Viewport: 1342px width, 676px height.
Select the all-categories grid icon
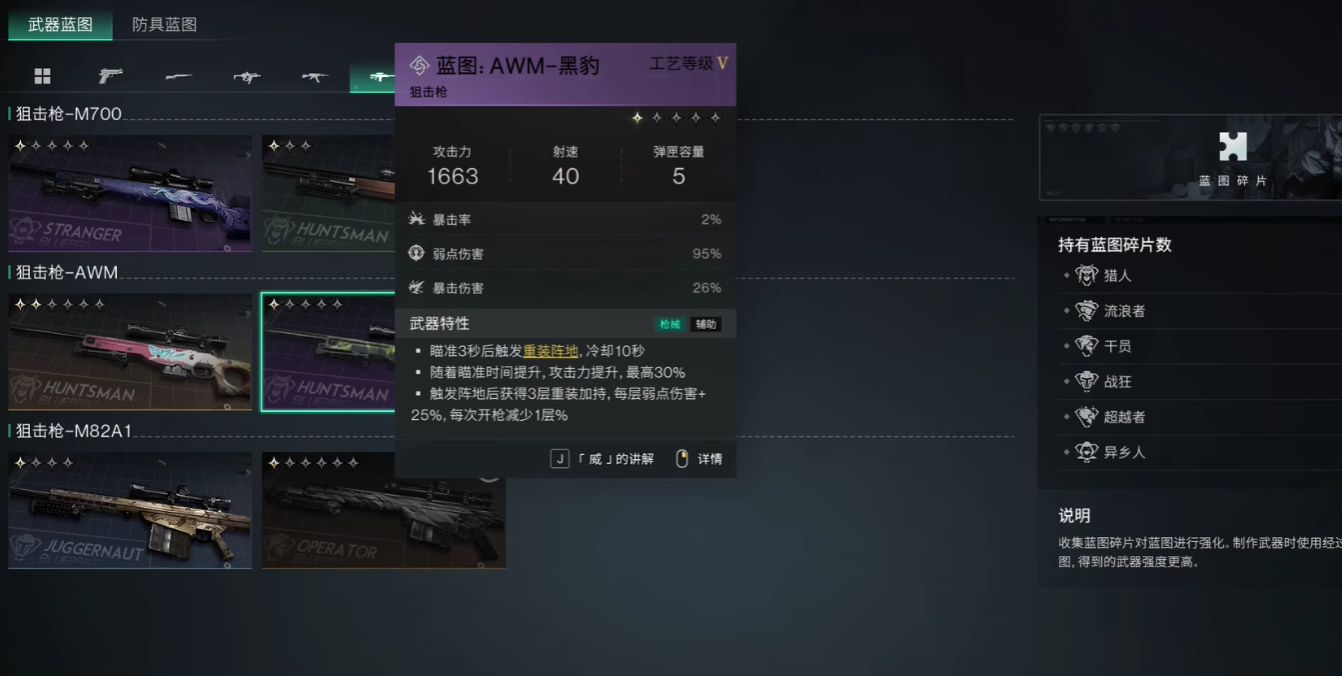tap(42, 76)
